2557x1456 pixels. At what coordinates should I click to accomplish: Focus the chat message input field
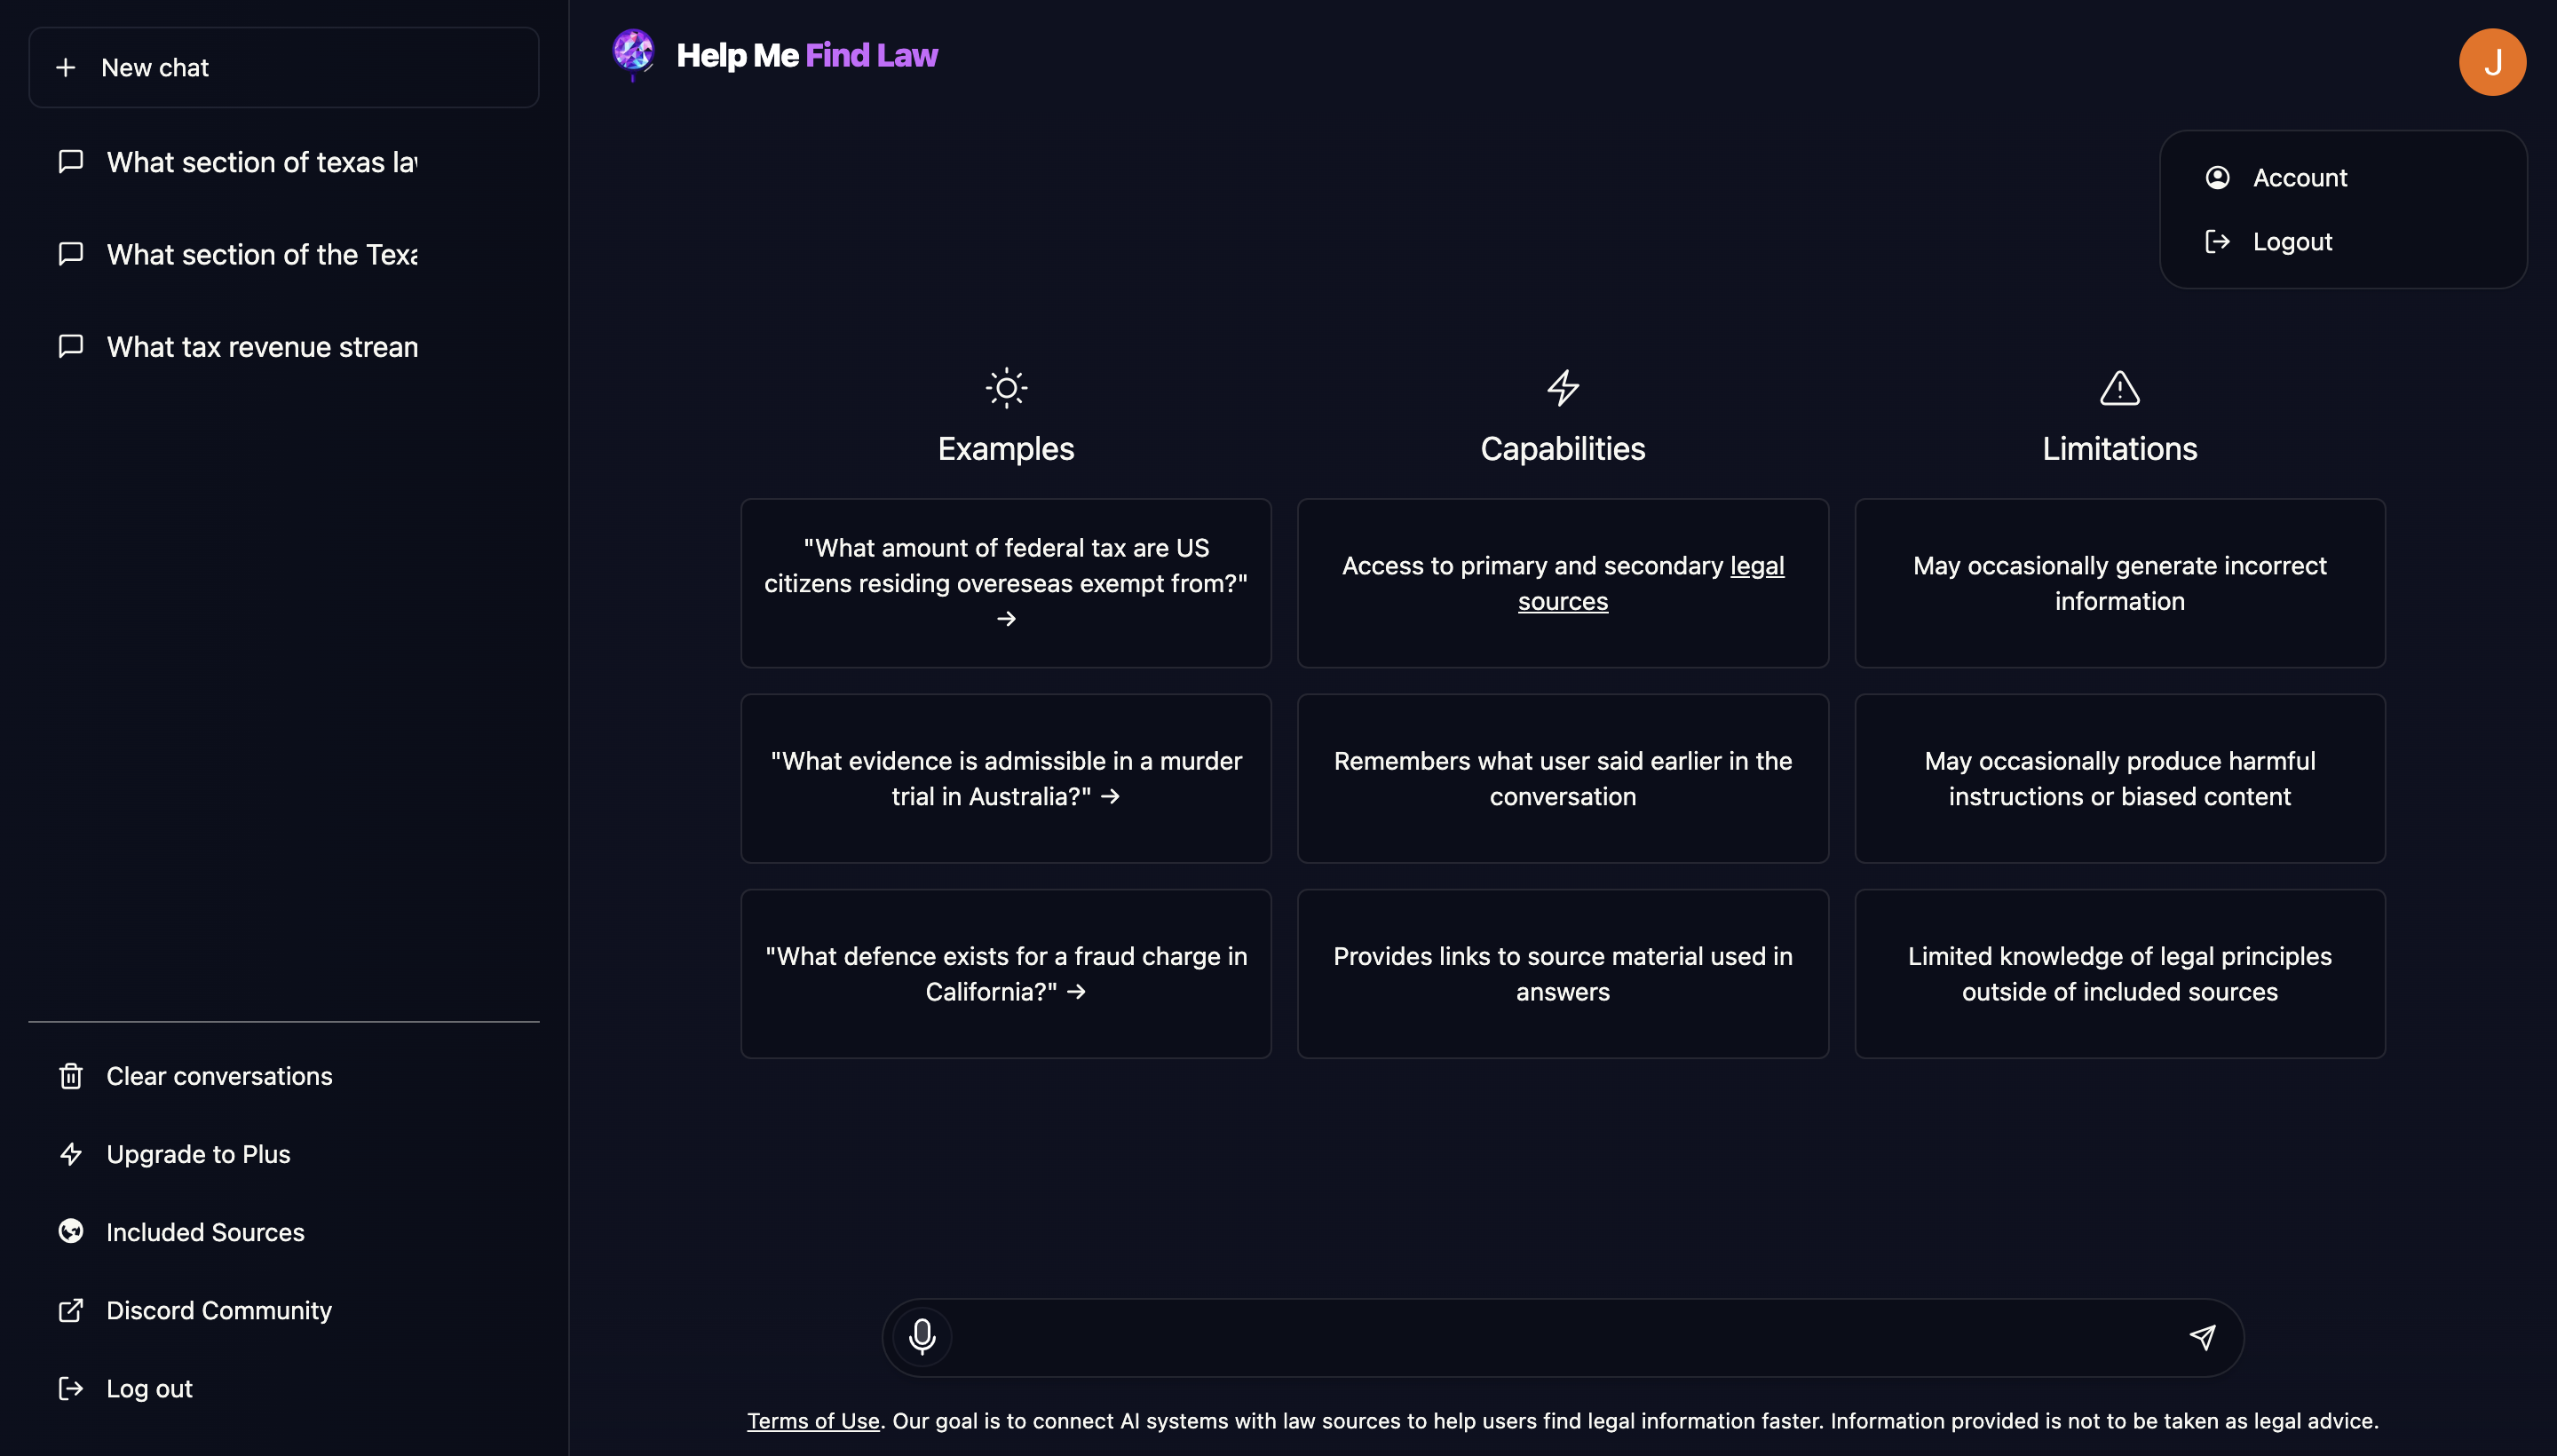click(x=1560, y=1337)
